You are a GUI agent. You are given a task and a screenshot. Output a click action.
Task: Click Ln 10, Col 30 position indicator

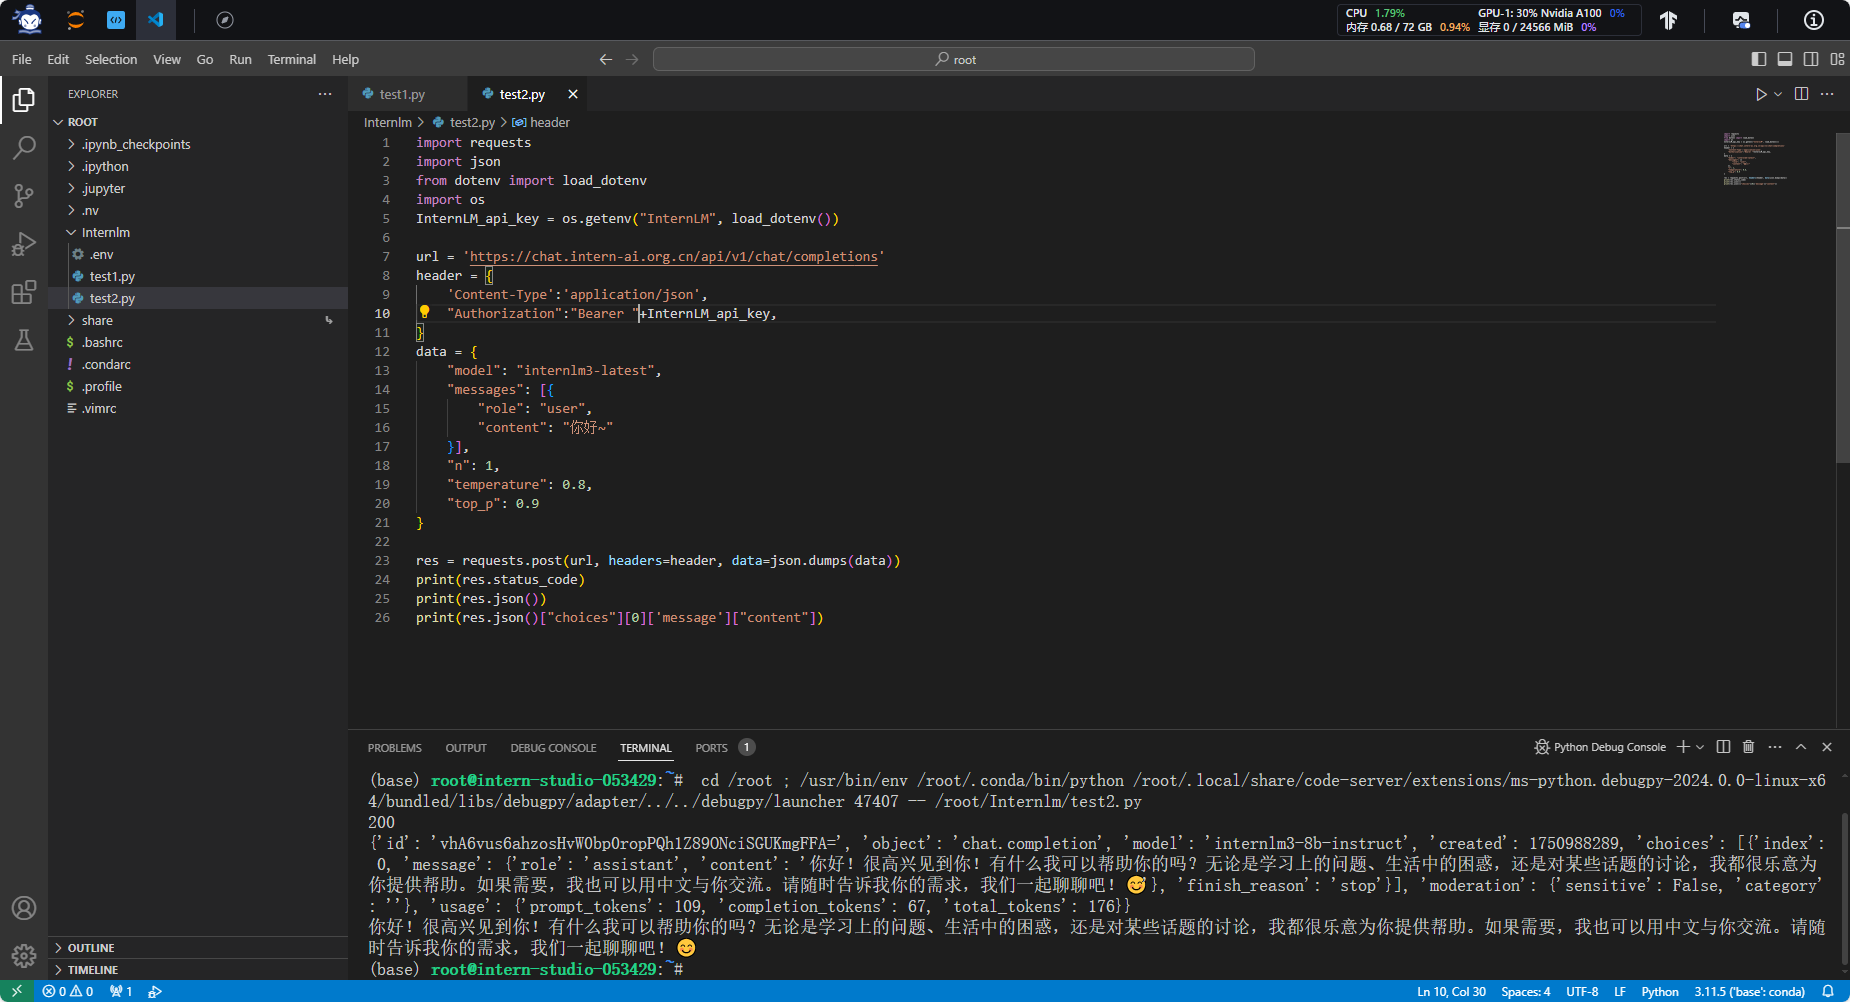[x=1451, y=992]
